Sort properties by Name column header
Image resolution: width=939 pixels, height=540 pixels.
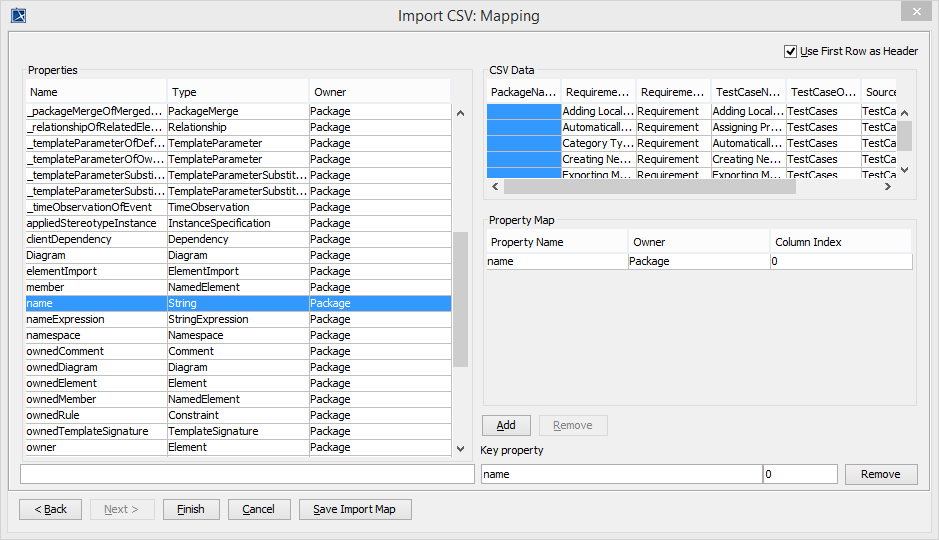(x=96, y=92)
